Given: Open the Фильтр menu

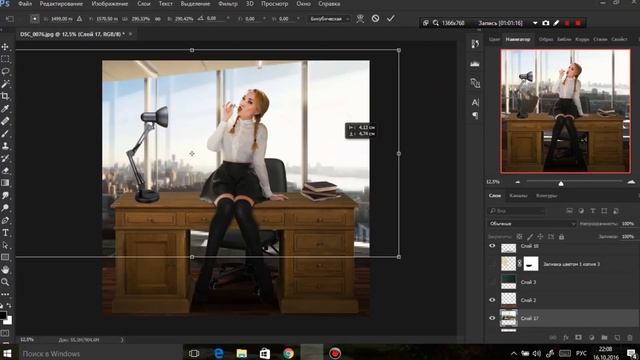Looking at the screenshot, I should [228, 4].
